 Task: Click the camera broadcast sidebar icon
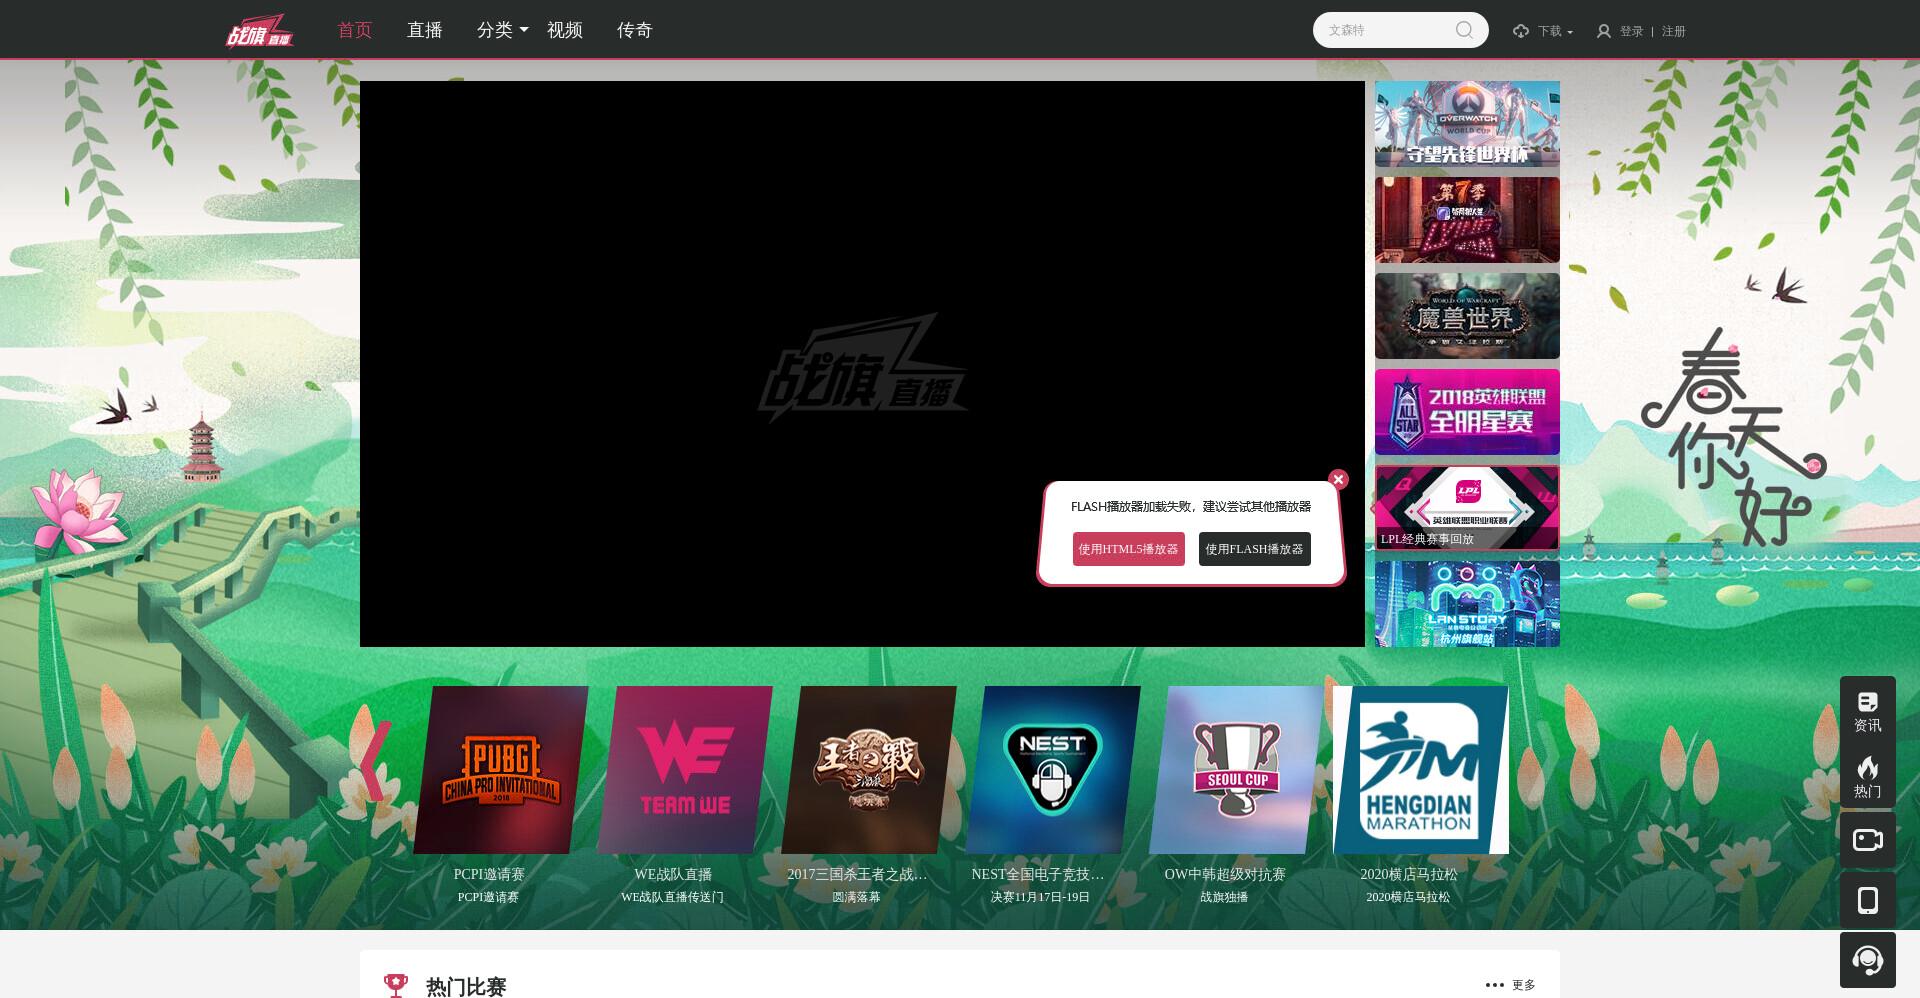pyautogui.click(x=1868, y=840)
